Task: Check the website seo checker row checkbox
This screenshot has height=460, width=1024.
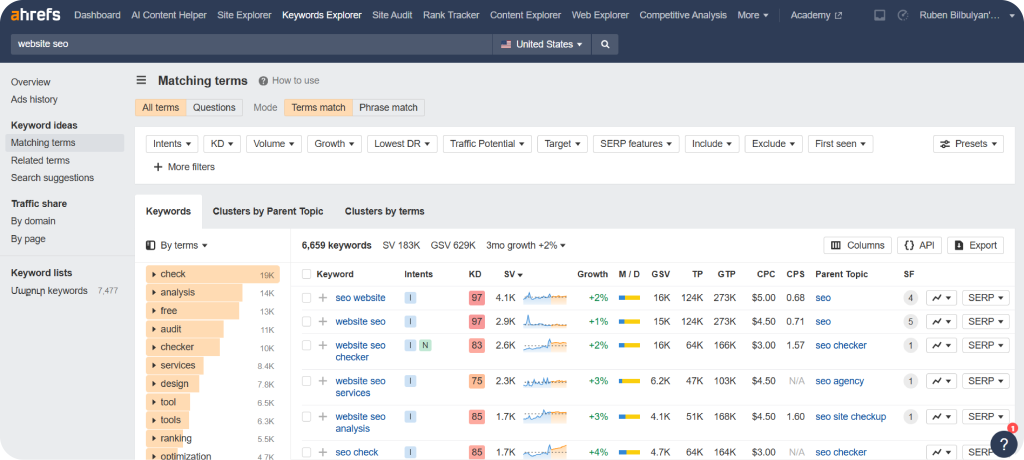Action: pos(306,345)
